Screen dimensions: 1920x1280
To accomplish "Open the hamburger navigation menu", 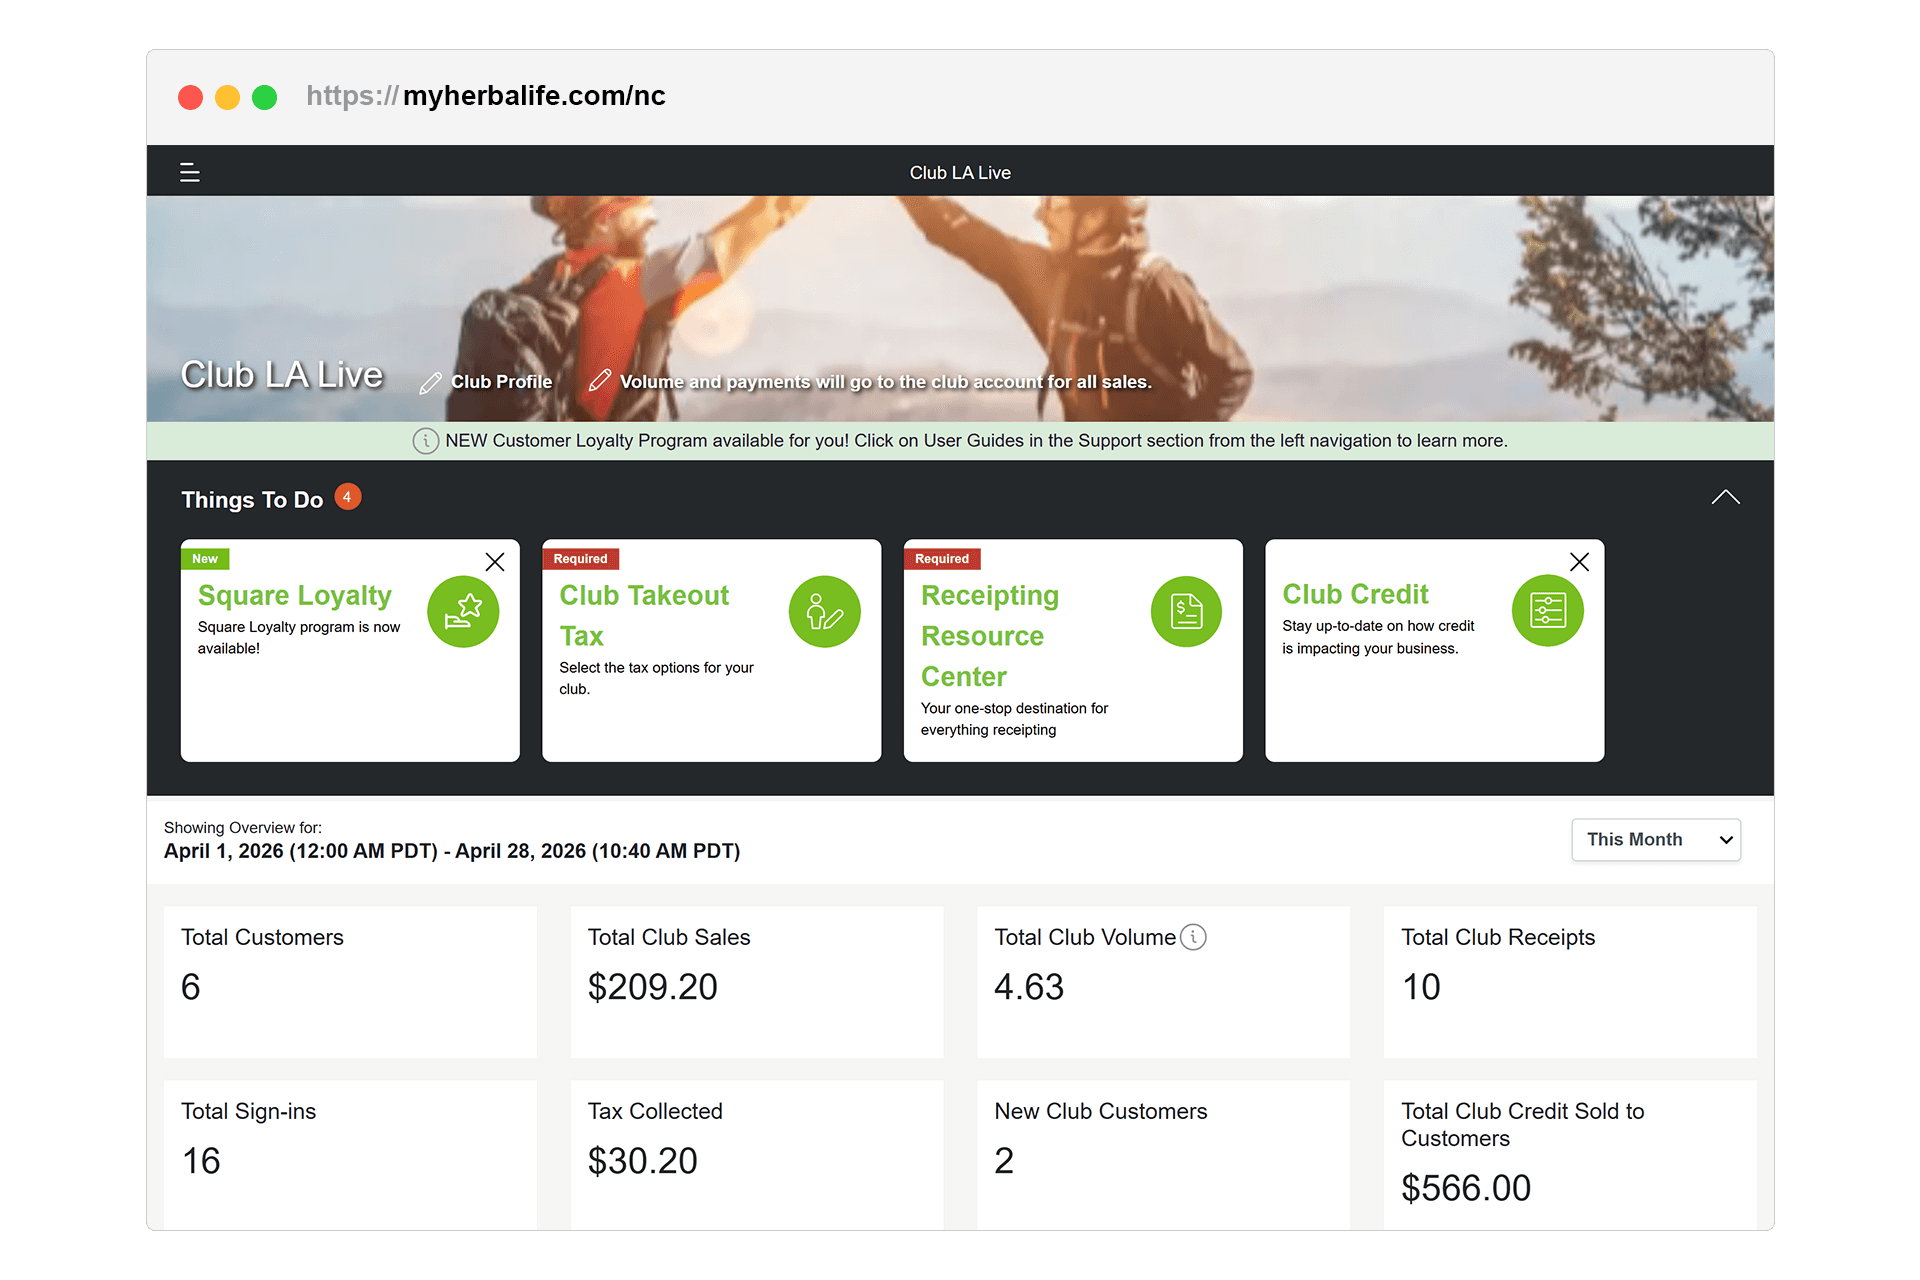I will tap(189, 173).
